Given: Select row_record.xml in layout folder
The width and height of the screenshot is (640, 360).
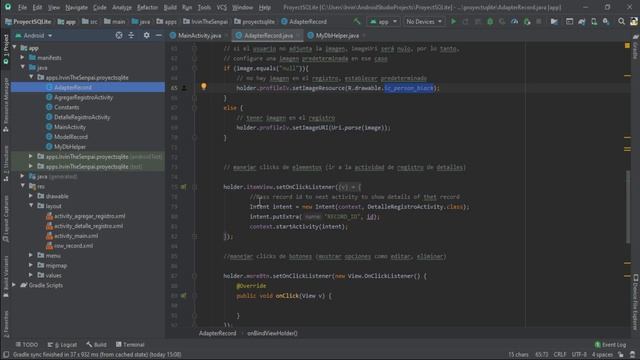Looking at the screenshot, I should (73, 246).
